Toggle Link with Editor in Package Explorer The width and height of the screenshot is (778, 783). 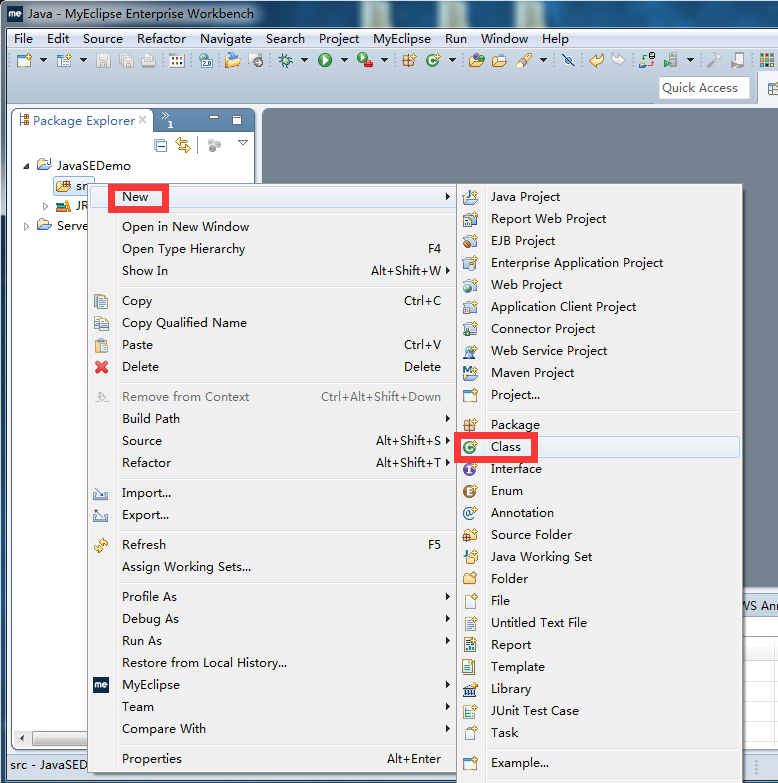(x=183, y=145)
